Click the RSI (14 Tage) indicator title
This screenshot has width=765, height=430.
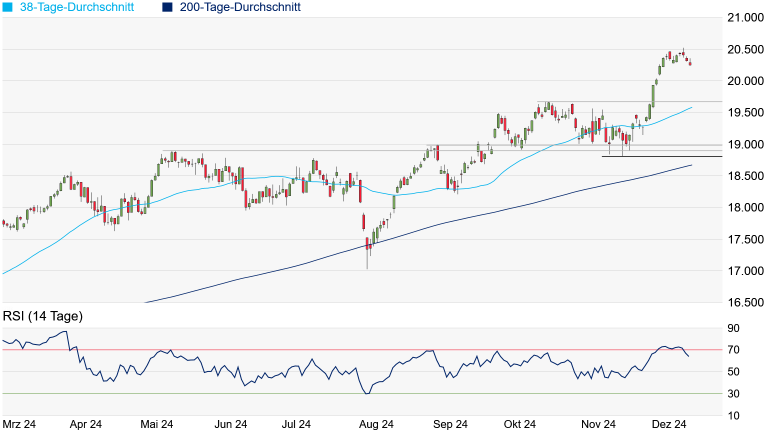[43, 317]
